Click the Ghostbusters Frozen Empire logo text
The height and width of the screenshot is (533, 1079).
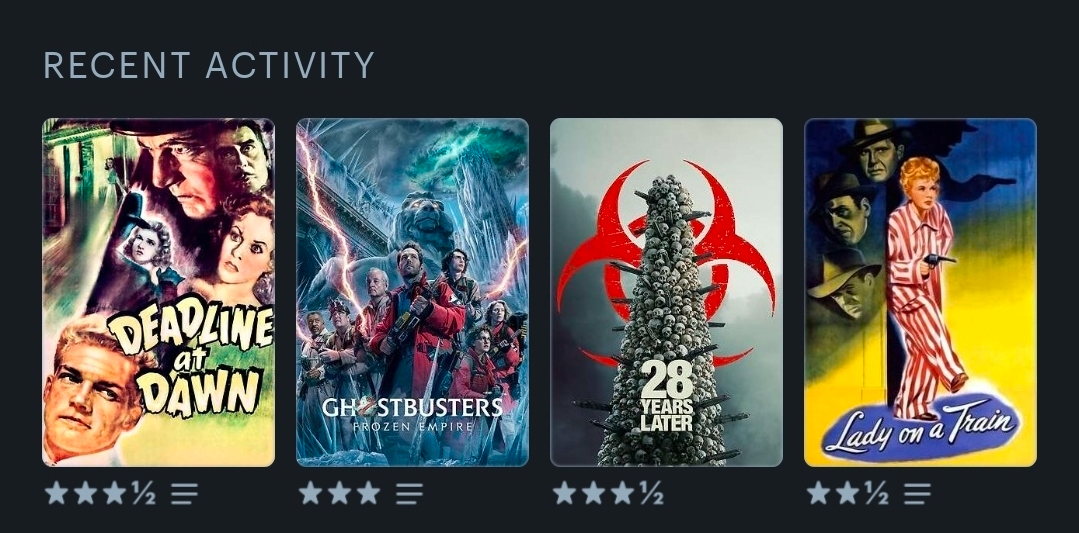[412, 413]
